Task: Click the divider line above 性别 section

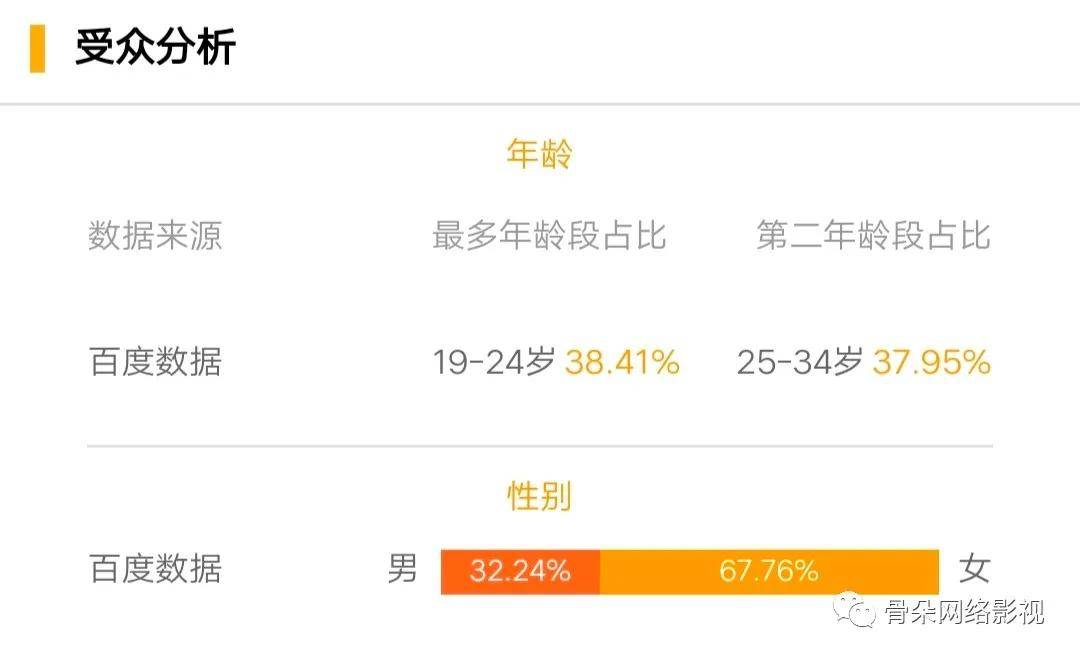Action: [539, 446]
